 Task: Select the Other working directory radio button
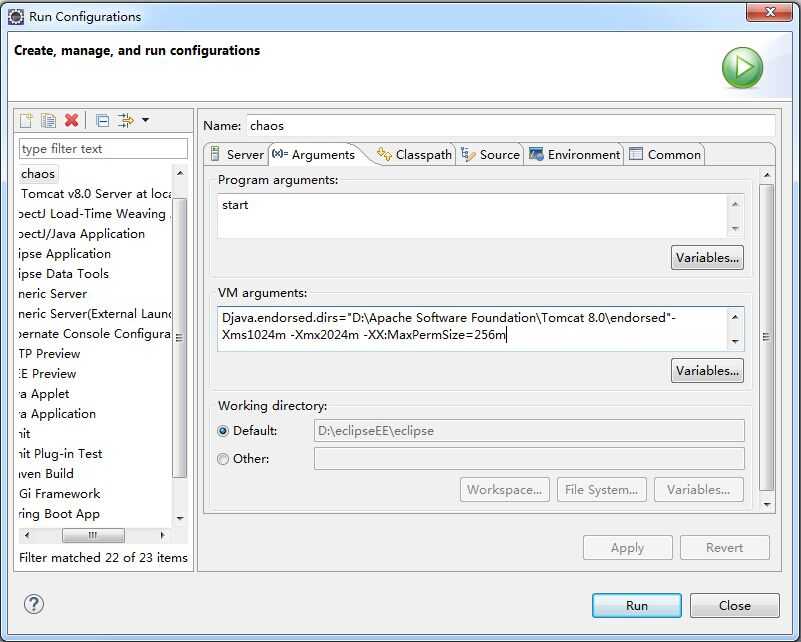tap(223, 459)
